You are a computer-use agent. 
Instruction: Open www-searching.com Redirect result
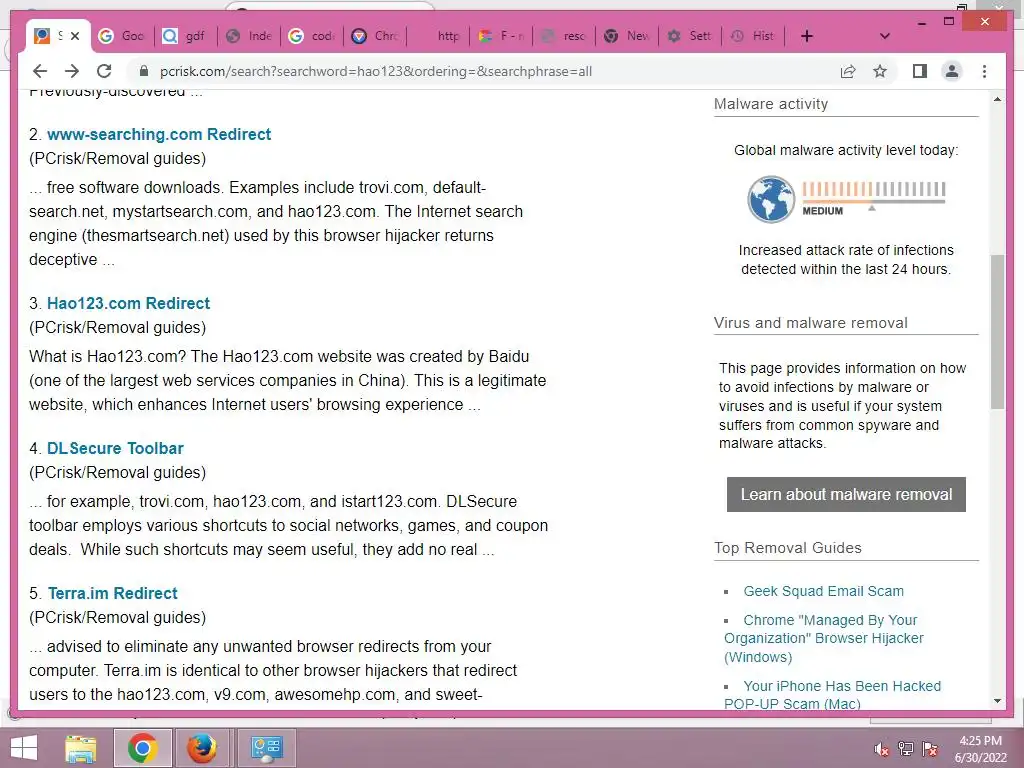pos(159,134)
